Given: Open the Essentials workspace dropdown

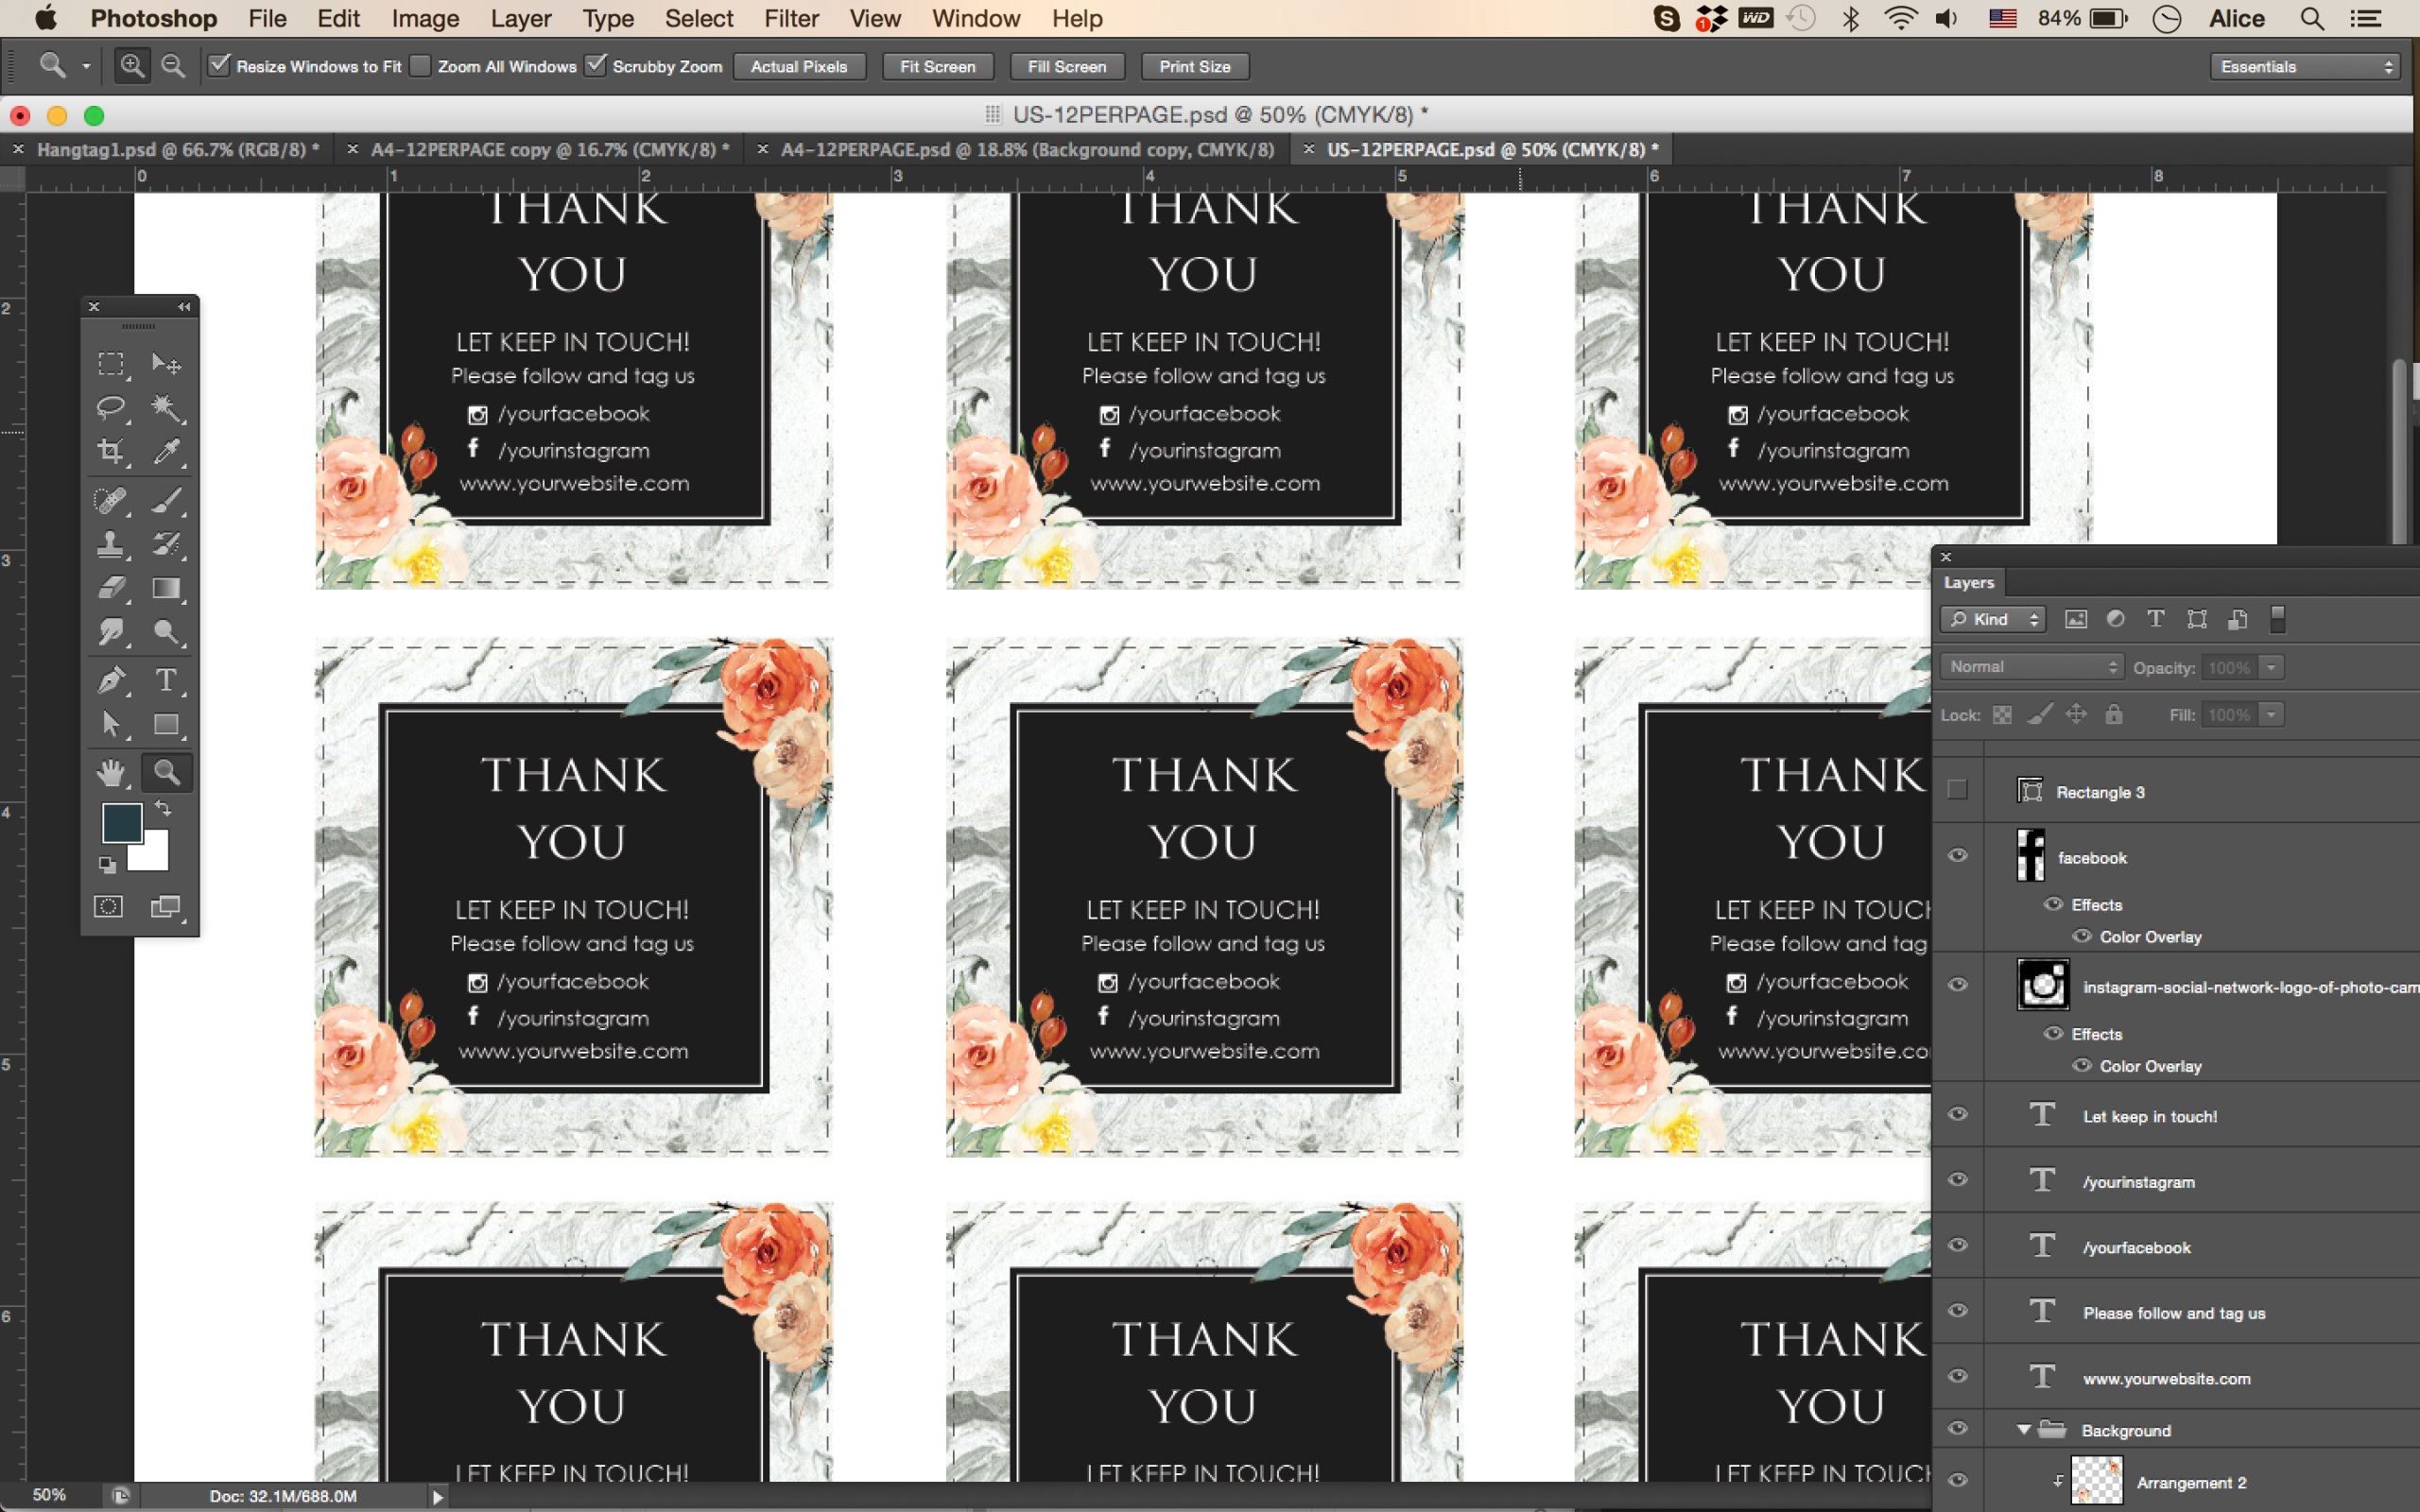Looking at the screenshot, I should [x=2305, y=66].
